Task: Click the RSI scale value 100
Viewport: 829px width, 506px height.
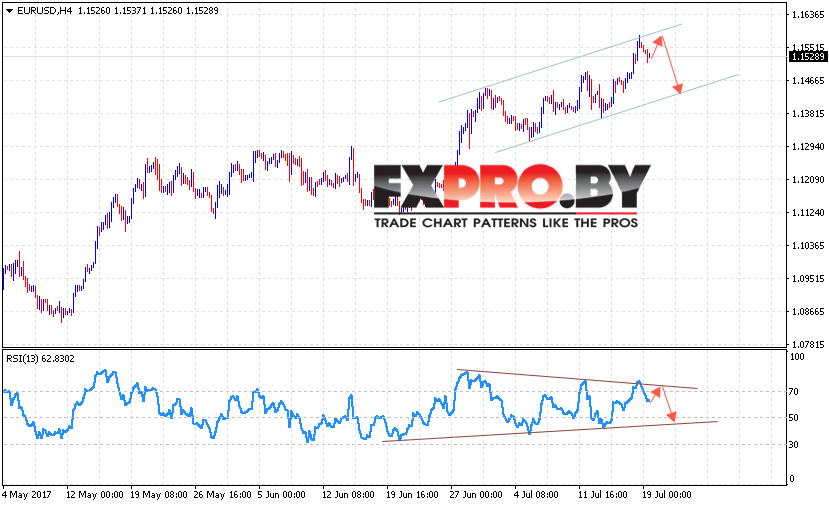Action: coord(797,357)
